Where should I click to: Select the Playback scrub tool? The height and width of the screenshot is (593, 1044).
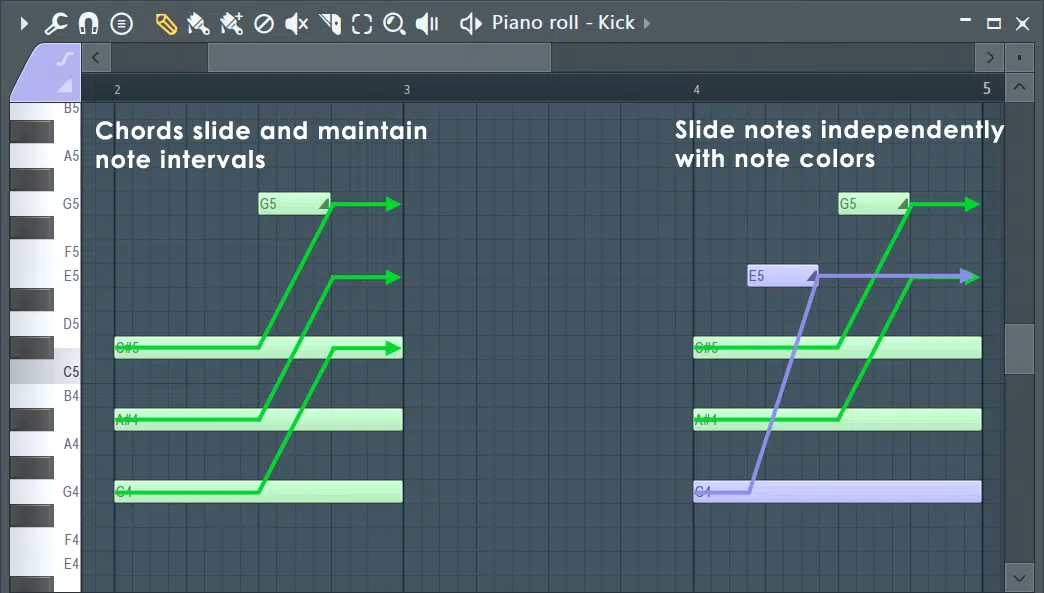[x=427, y=24]
